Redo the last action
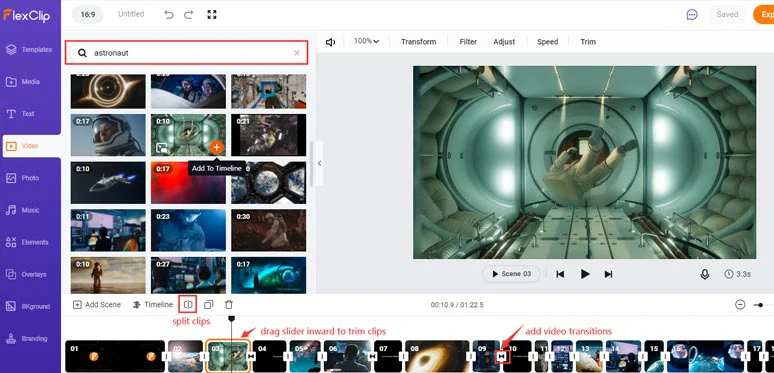This screenshot has width=774, height=373. [189, 14]
